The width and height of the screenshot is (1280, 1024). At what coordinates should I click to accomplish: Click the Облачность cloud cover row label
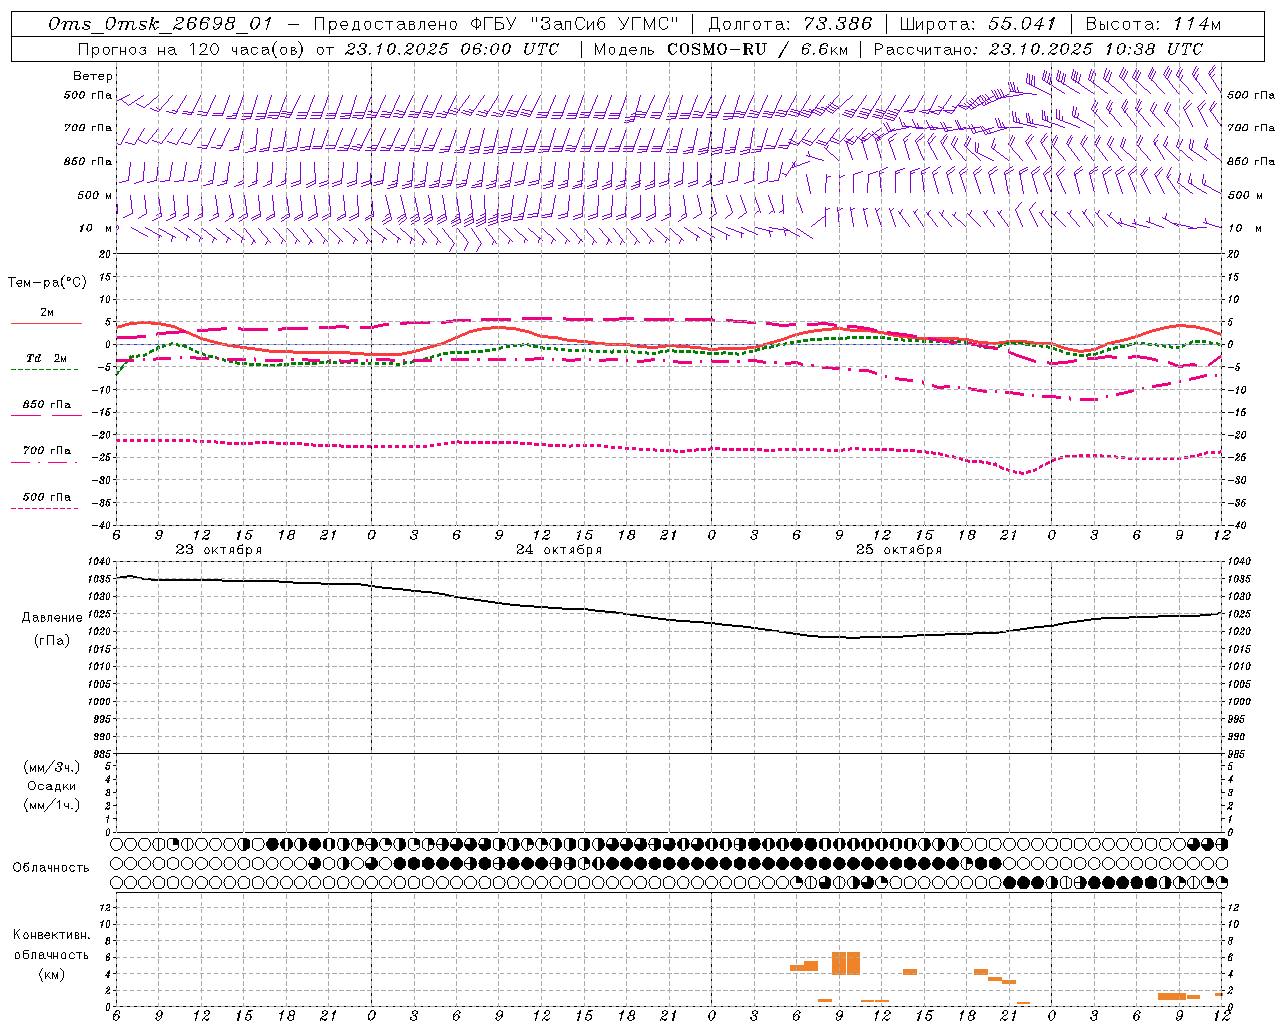point(51,868)
